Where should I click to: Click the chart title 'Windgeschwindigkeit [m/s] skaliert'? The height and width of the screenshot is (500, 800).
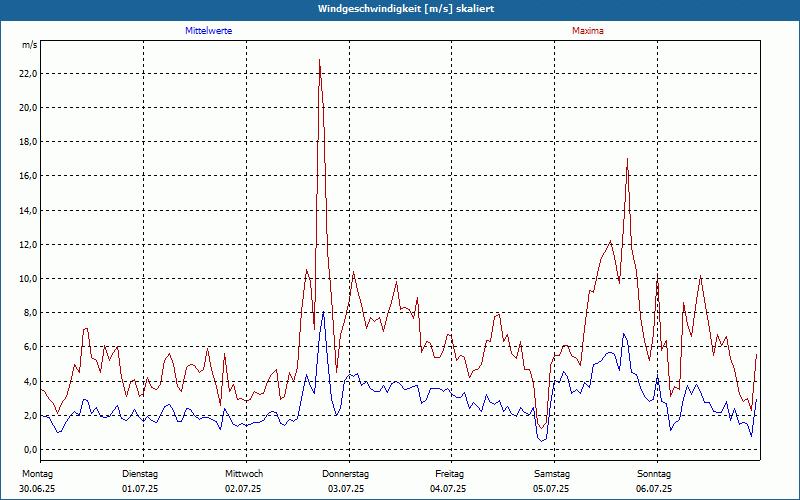[x=406, y=9]
